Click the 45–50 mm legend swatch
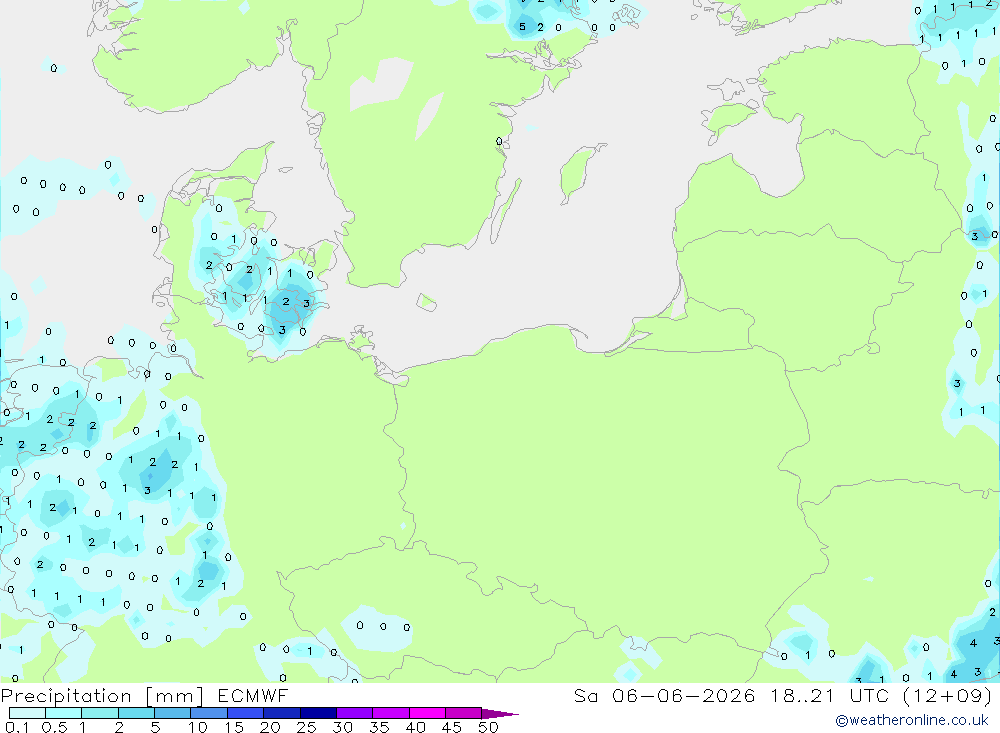The image size is (1000, 733). 464,713
